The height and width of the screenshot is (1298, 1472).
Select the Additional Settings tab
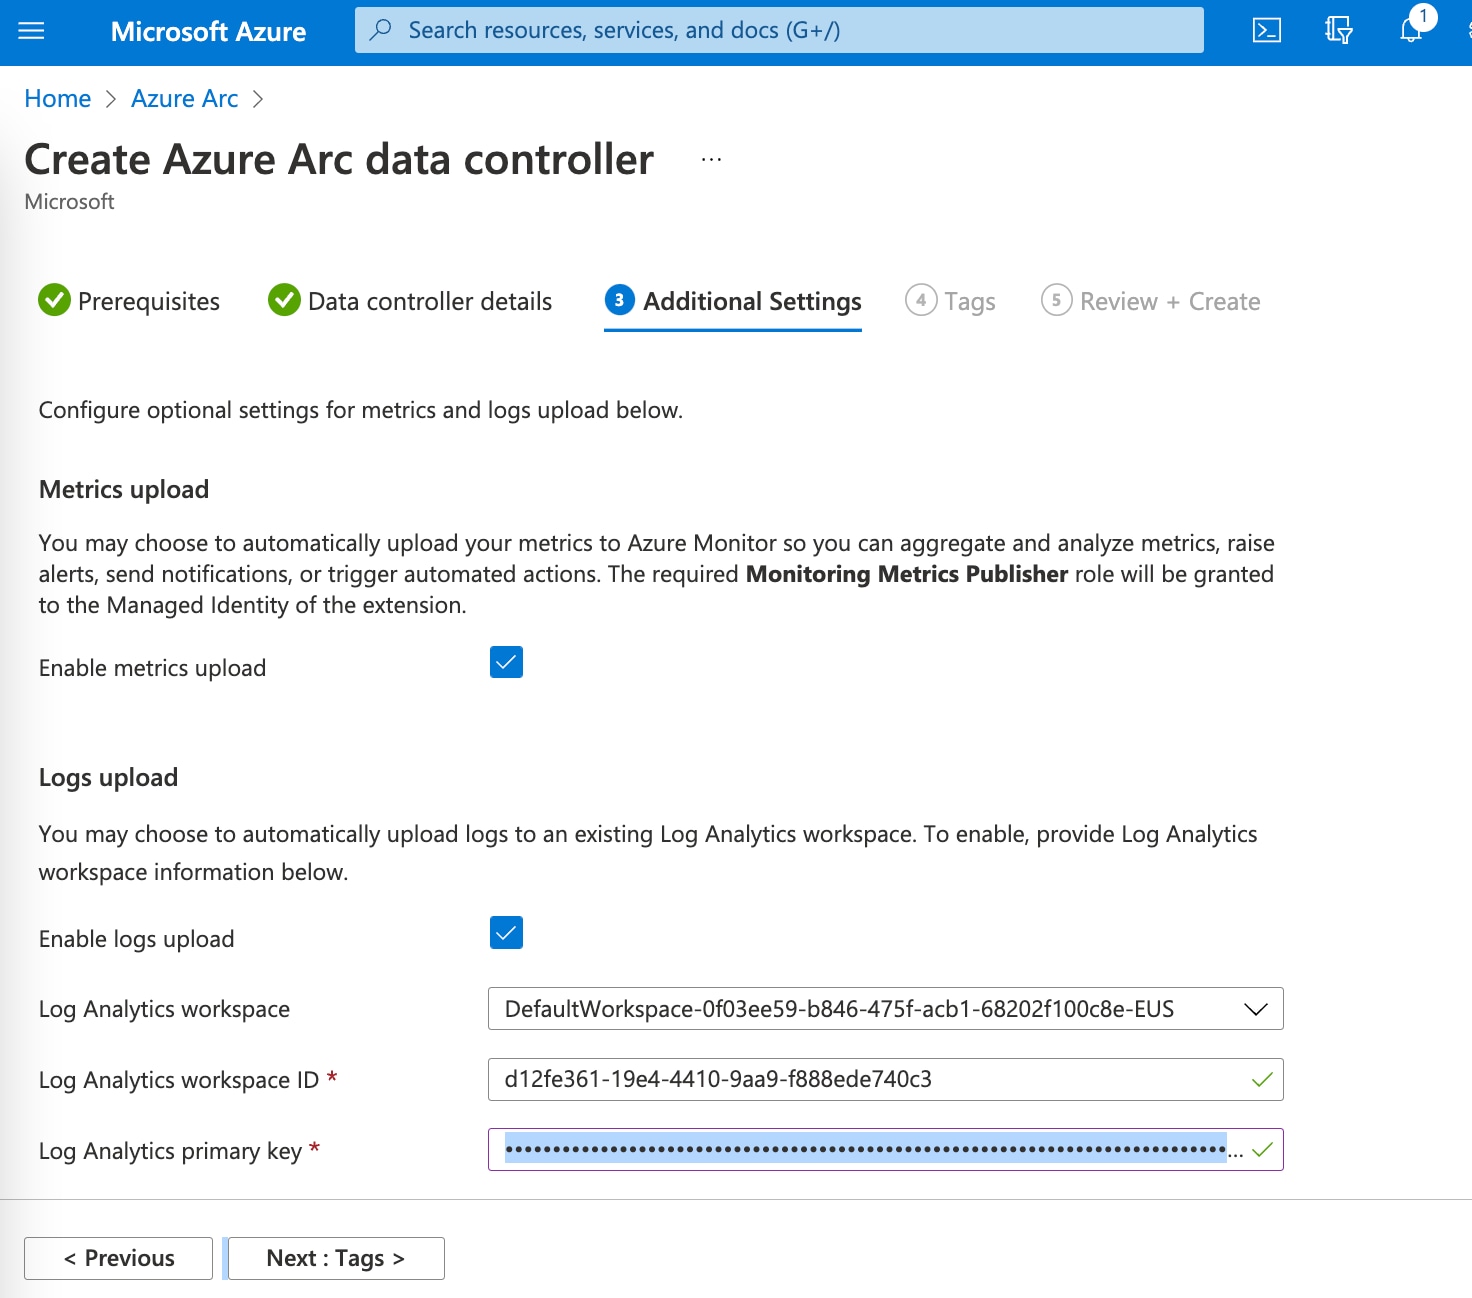(733, 301)
